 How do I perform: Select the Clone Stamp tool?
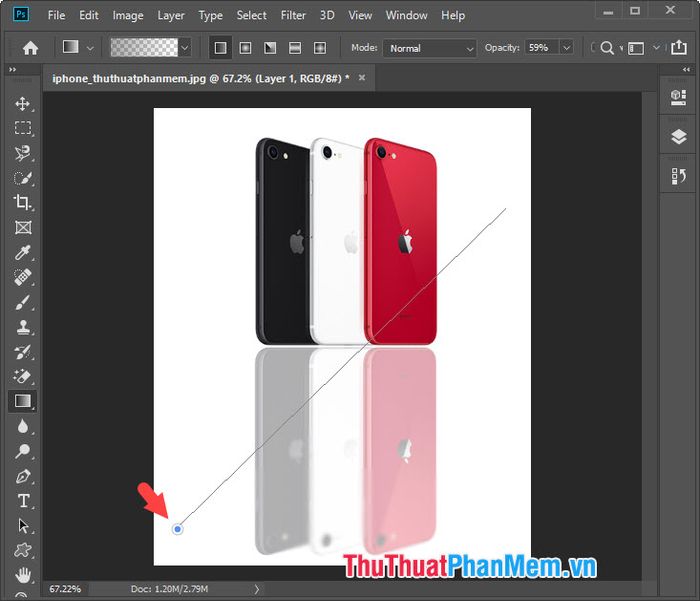click(22, 327)
